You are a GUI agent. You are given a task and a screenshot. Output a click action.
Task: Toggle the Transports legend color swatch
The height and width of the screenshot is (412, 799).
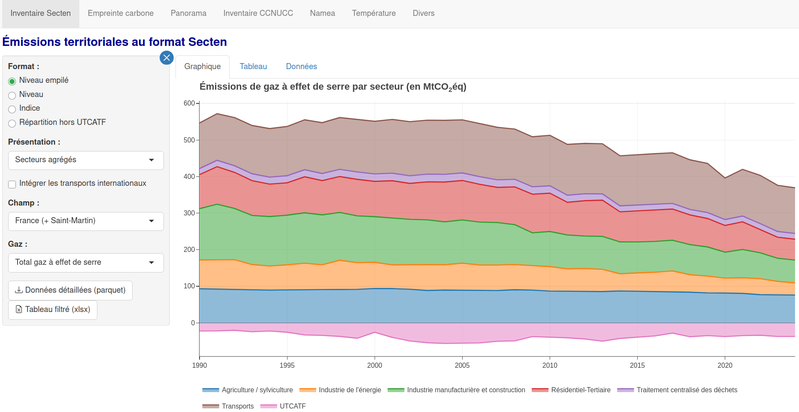point(210,405)
